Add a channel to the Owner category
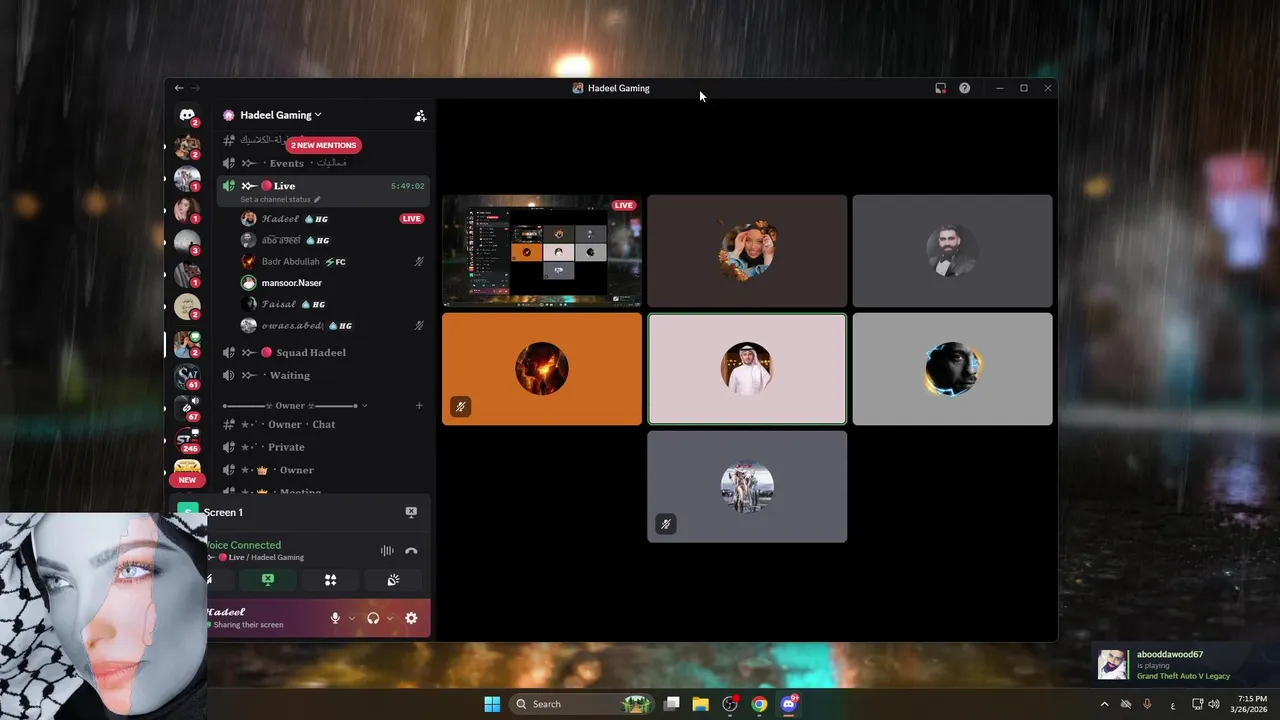The width and height of the screenshot is (1280, 720). (x=419, y=406)
